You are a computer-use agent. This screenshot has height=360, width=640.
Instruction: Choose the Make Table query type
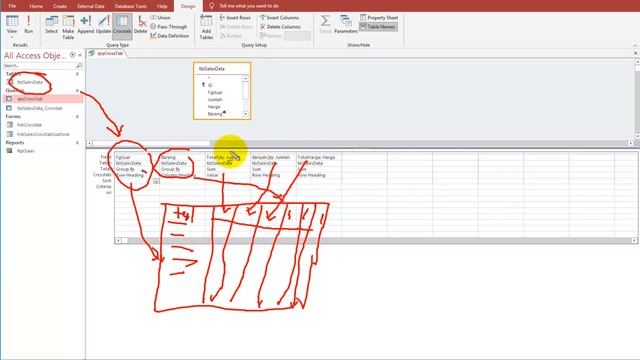point(68,27)
